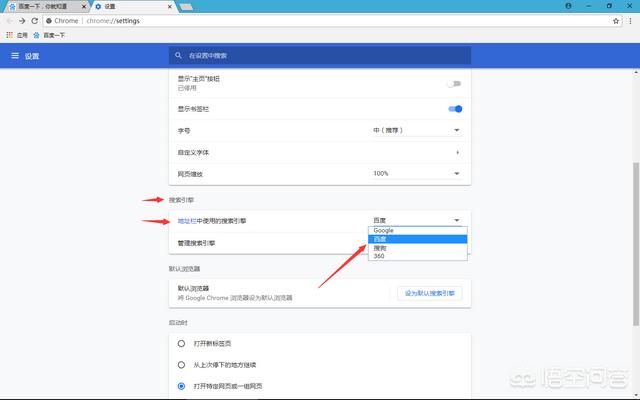Open the 字号 dropdown showing 中(推荐)
The image size is (640, 400).
416,130
